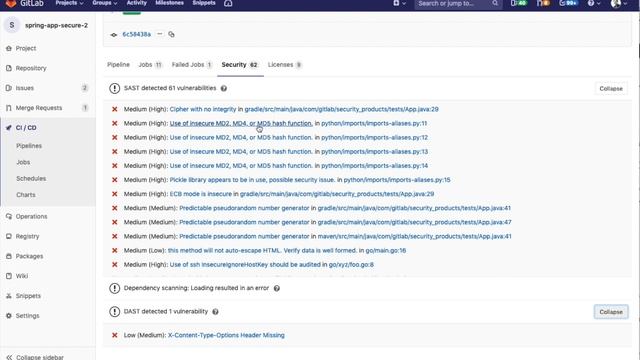Open the ECB mode is insecure vulnerability
The image size is (640, 360).
point(200,194)
